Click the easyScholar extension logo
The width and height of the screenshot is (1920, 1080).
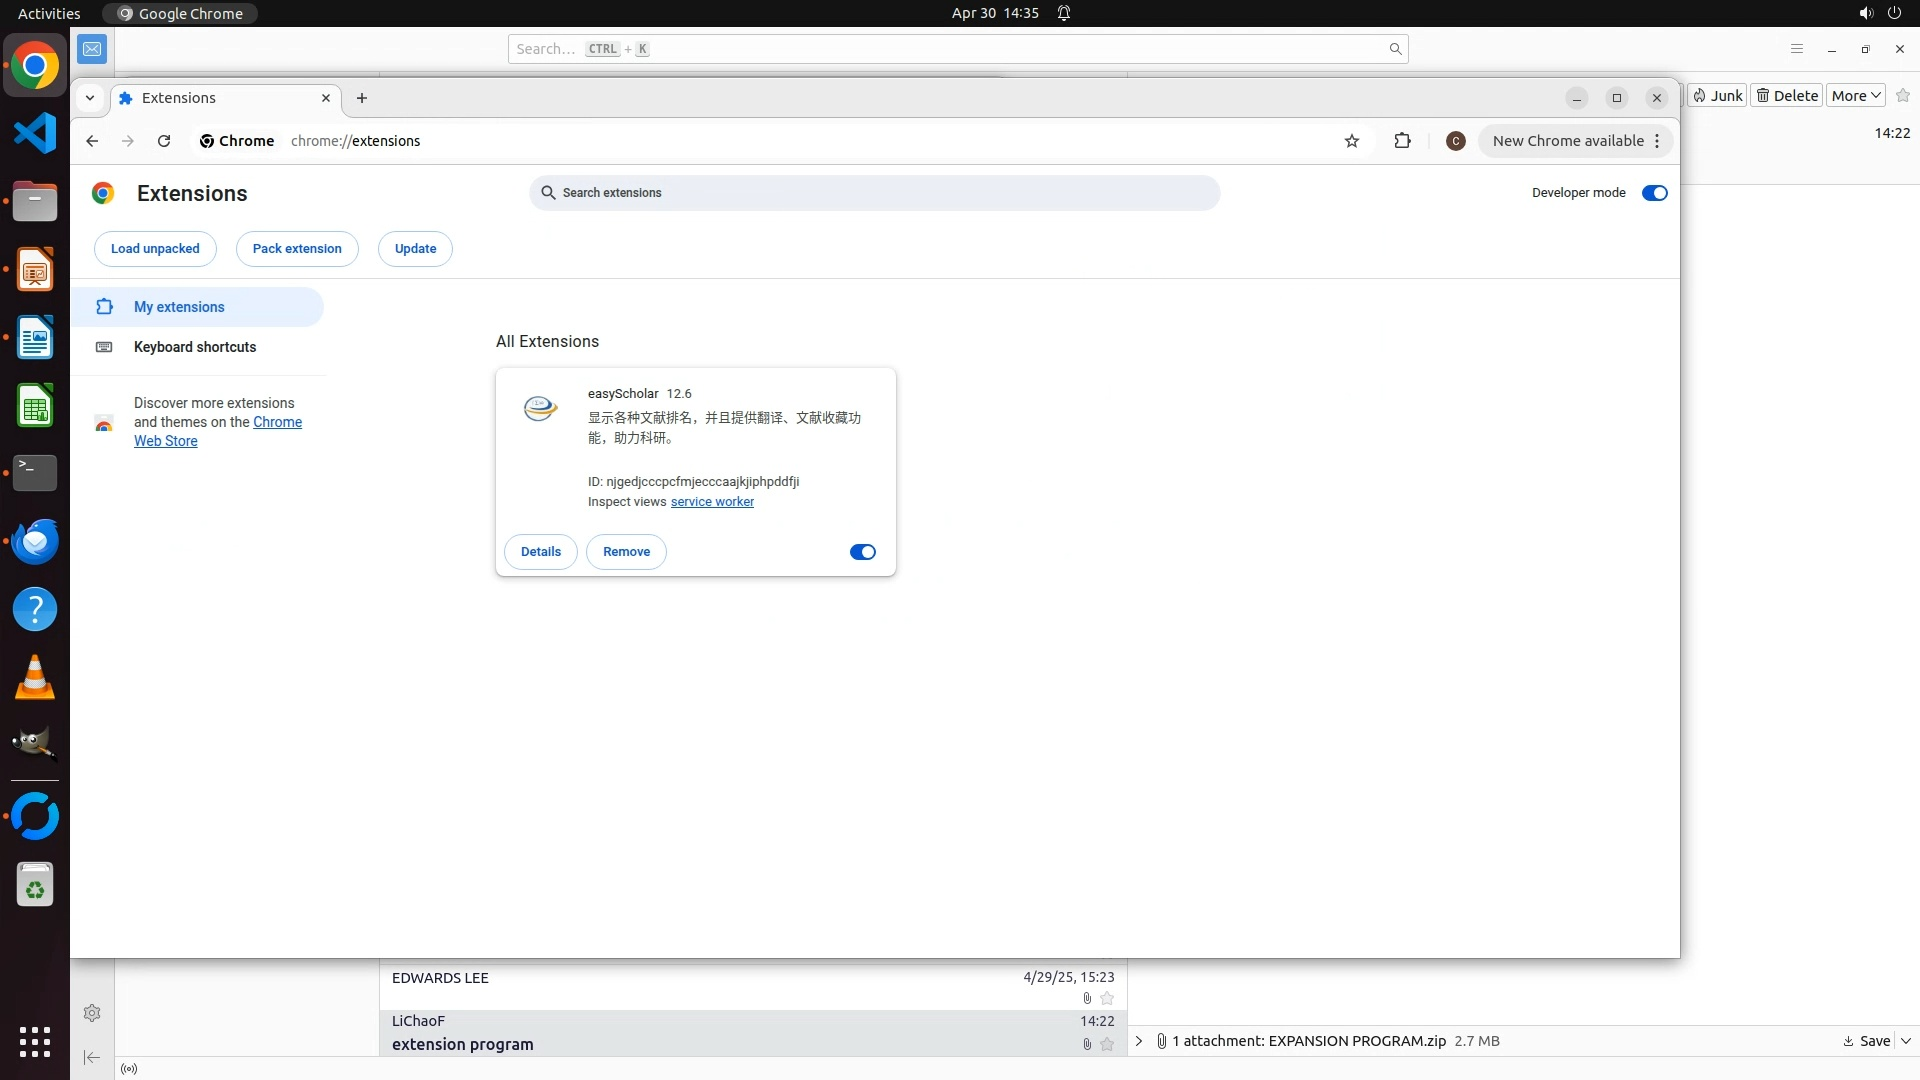540,408
